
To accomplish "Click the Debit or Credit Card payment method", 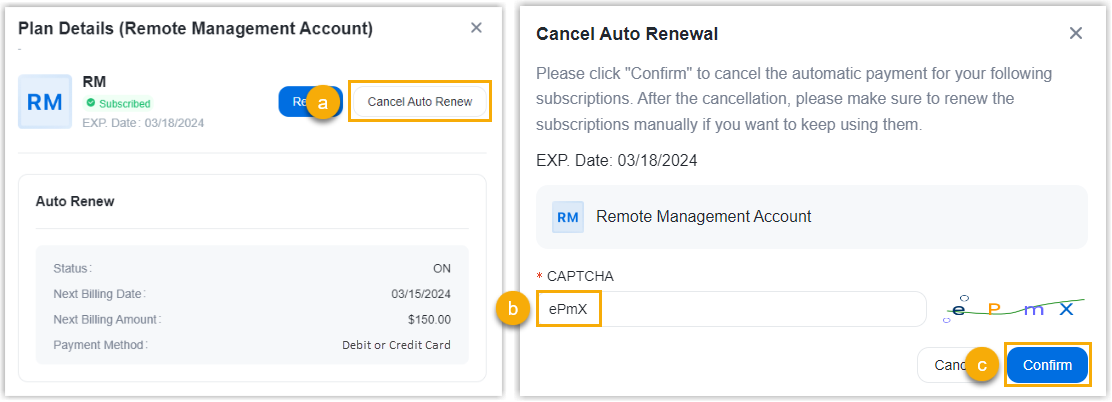I will tap(396, 345).
